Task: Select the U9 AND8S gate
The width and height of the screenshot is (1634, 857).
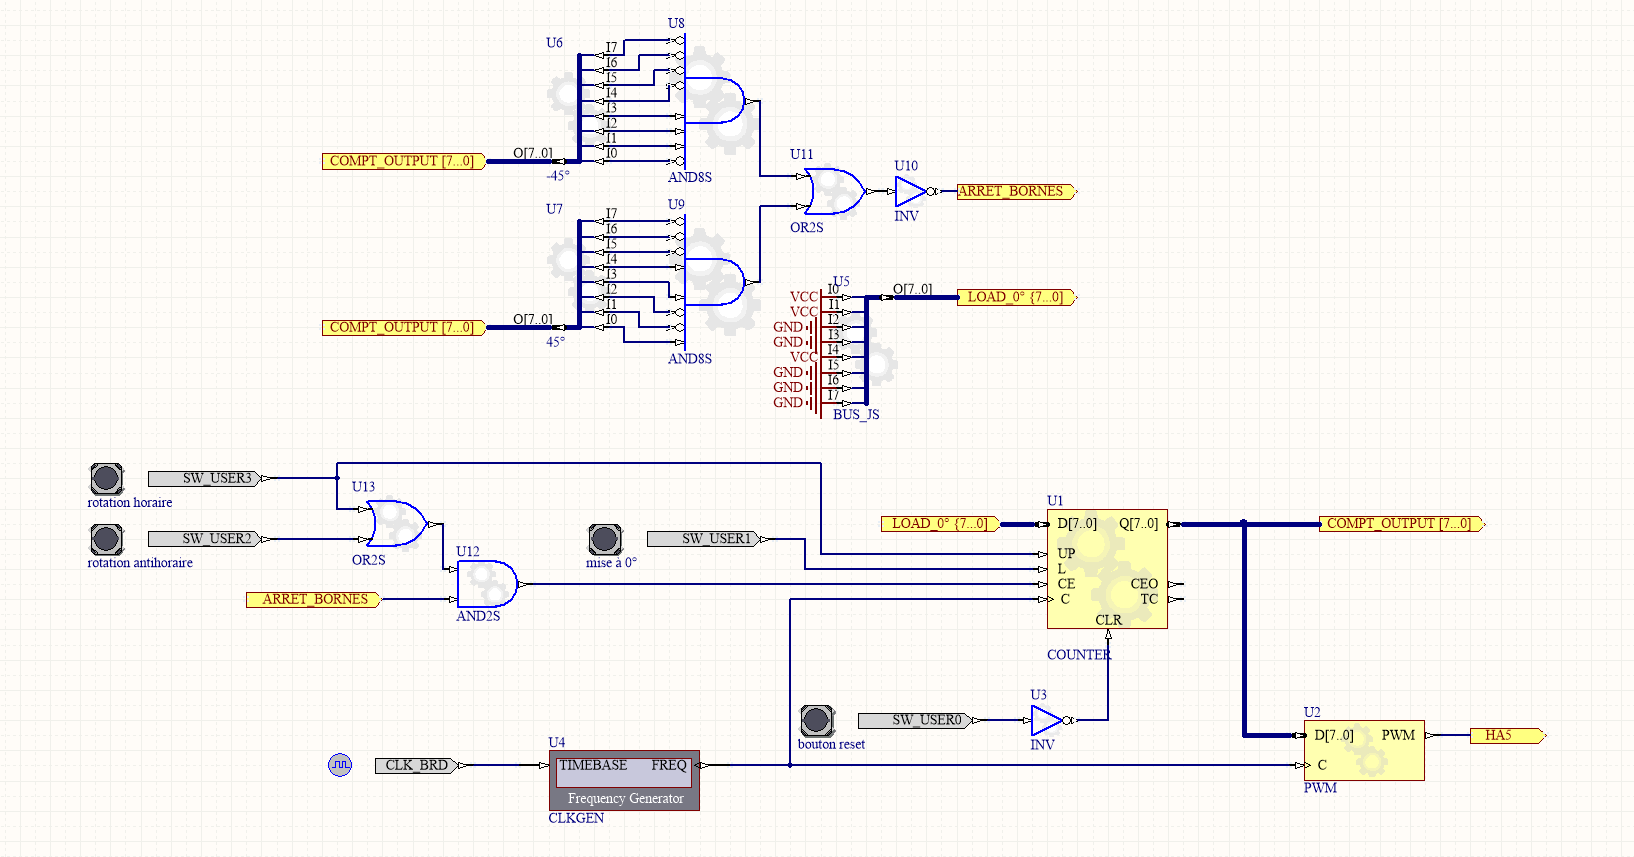Action: tap(715, 282)
